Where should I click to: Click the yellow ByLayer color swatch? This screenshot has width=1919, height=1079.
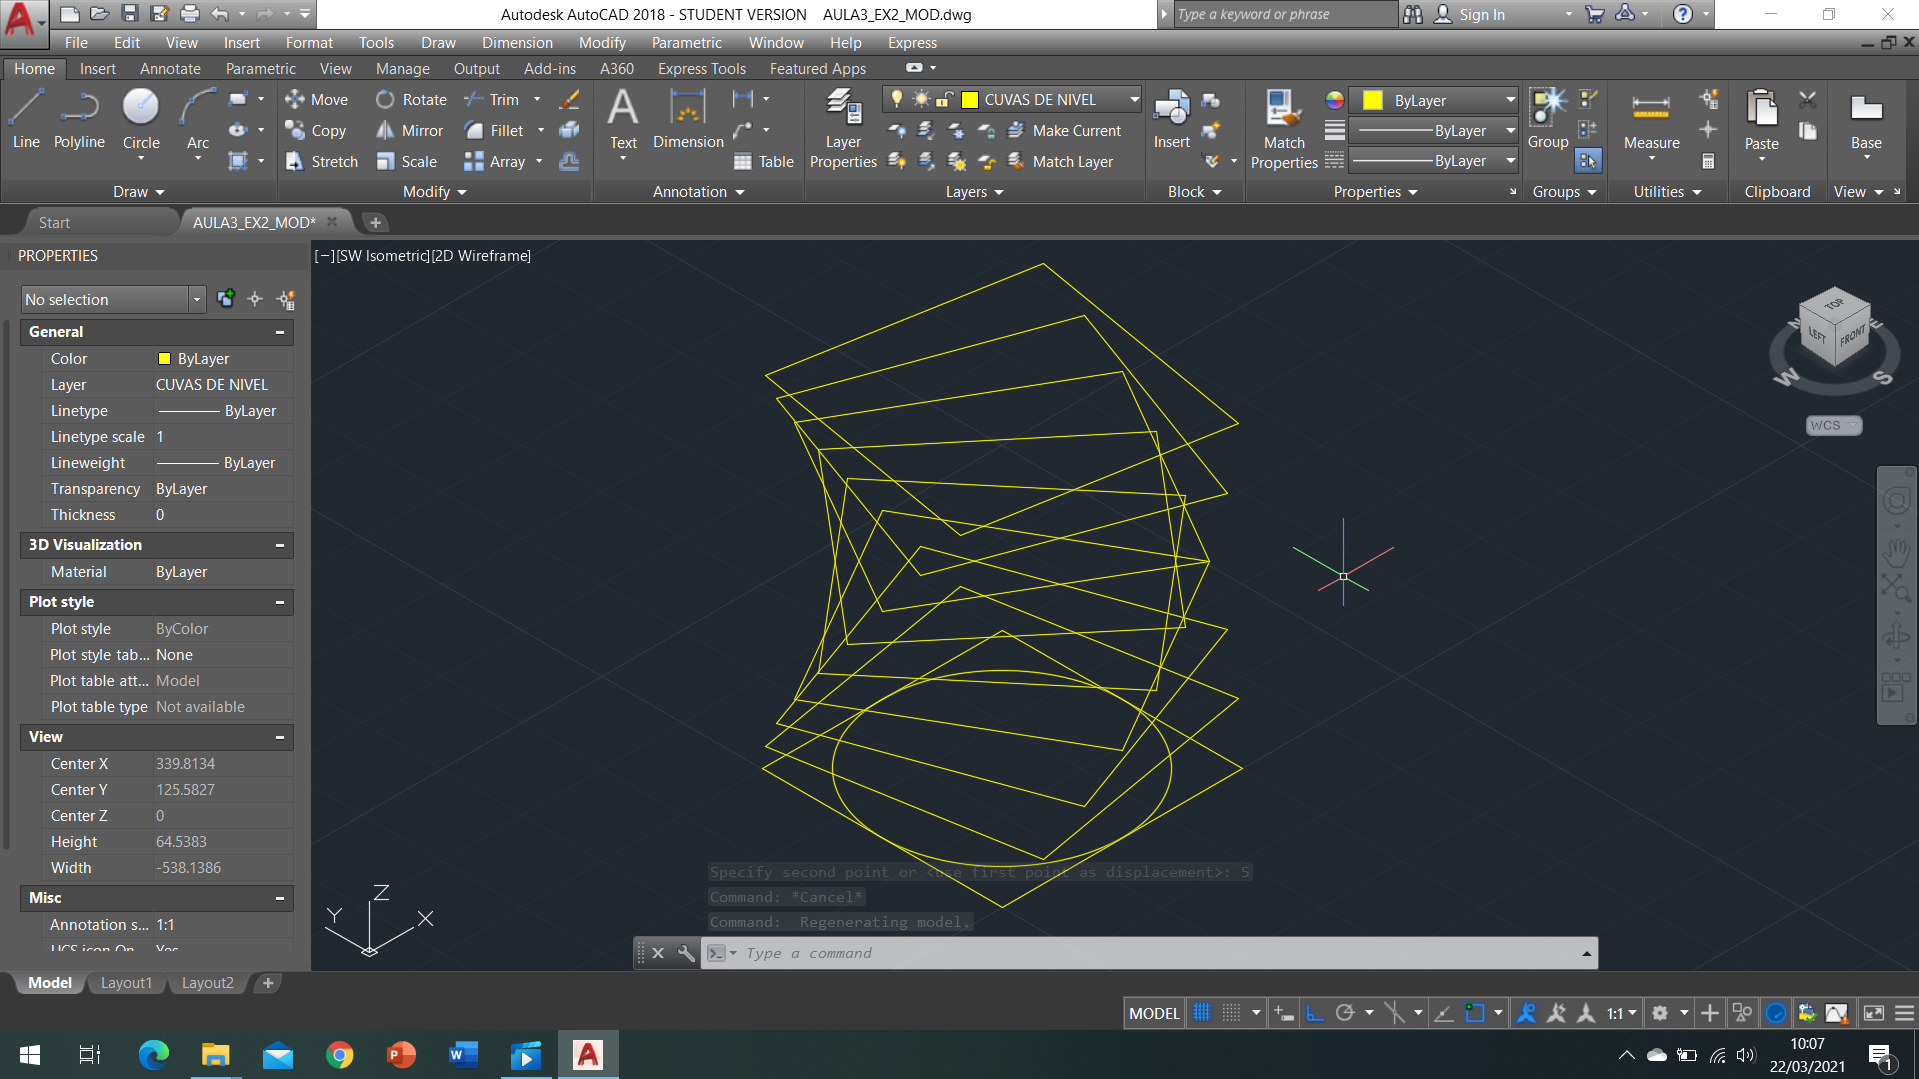point(1373,100)
